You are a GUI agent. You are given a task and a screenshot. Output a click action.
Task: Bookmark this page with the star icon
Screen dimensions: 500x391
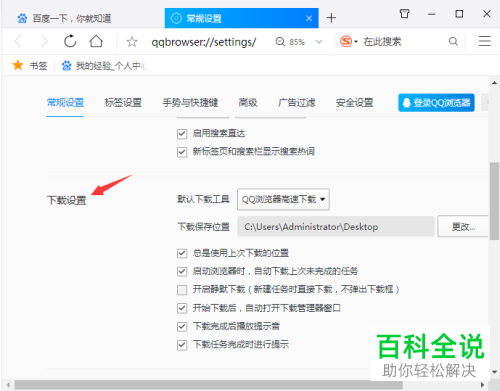click(x=132, y=42)
